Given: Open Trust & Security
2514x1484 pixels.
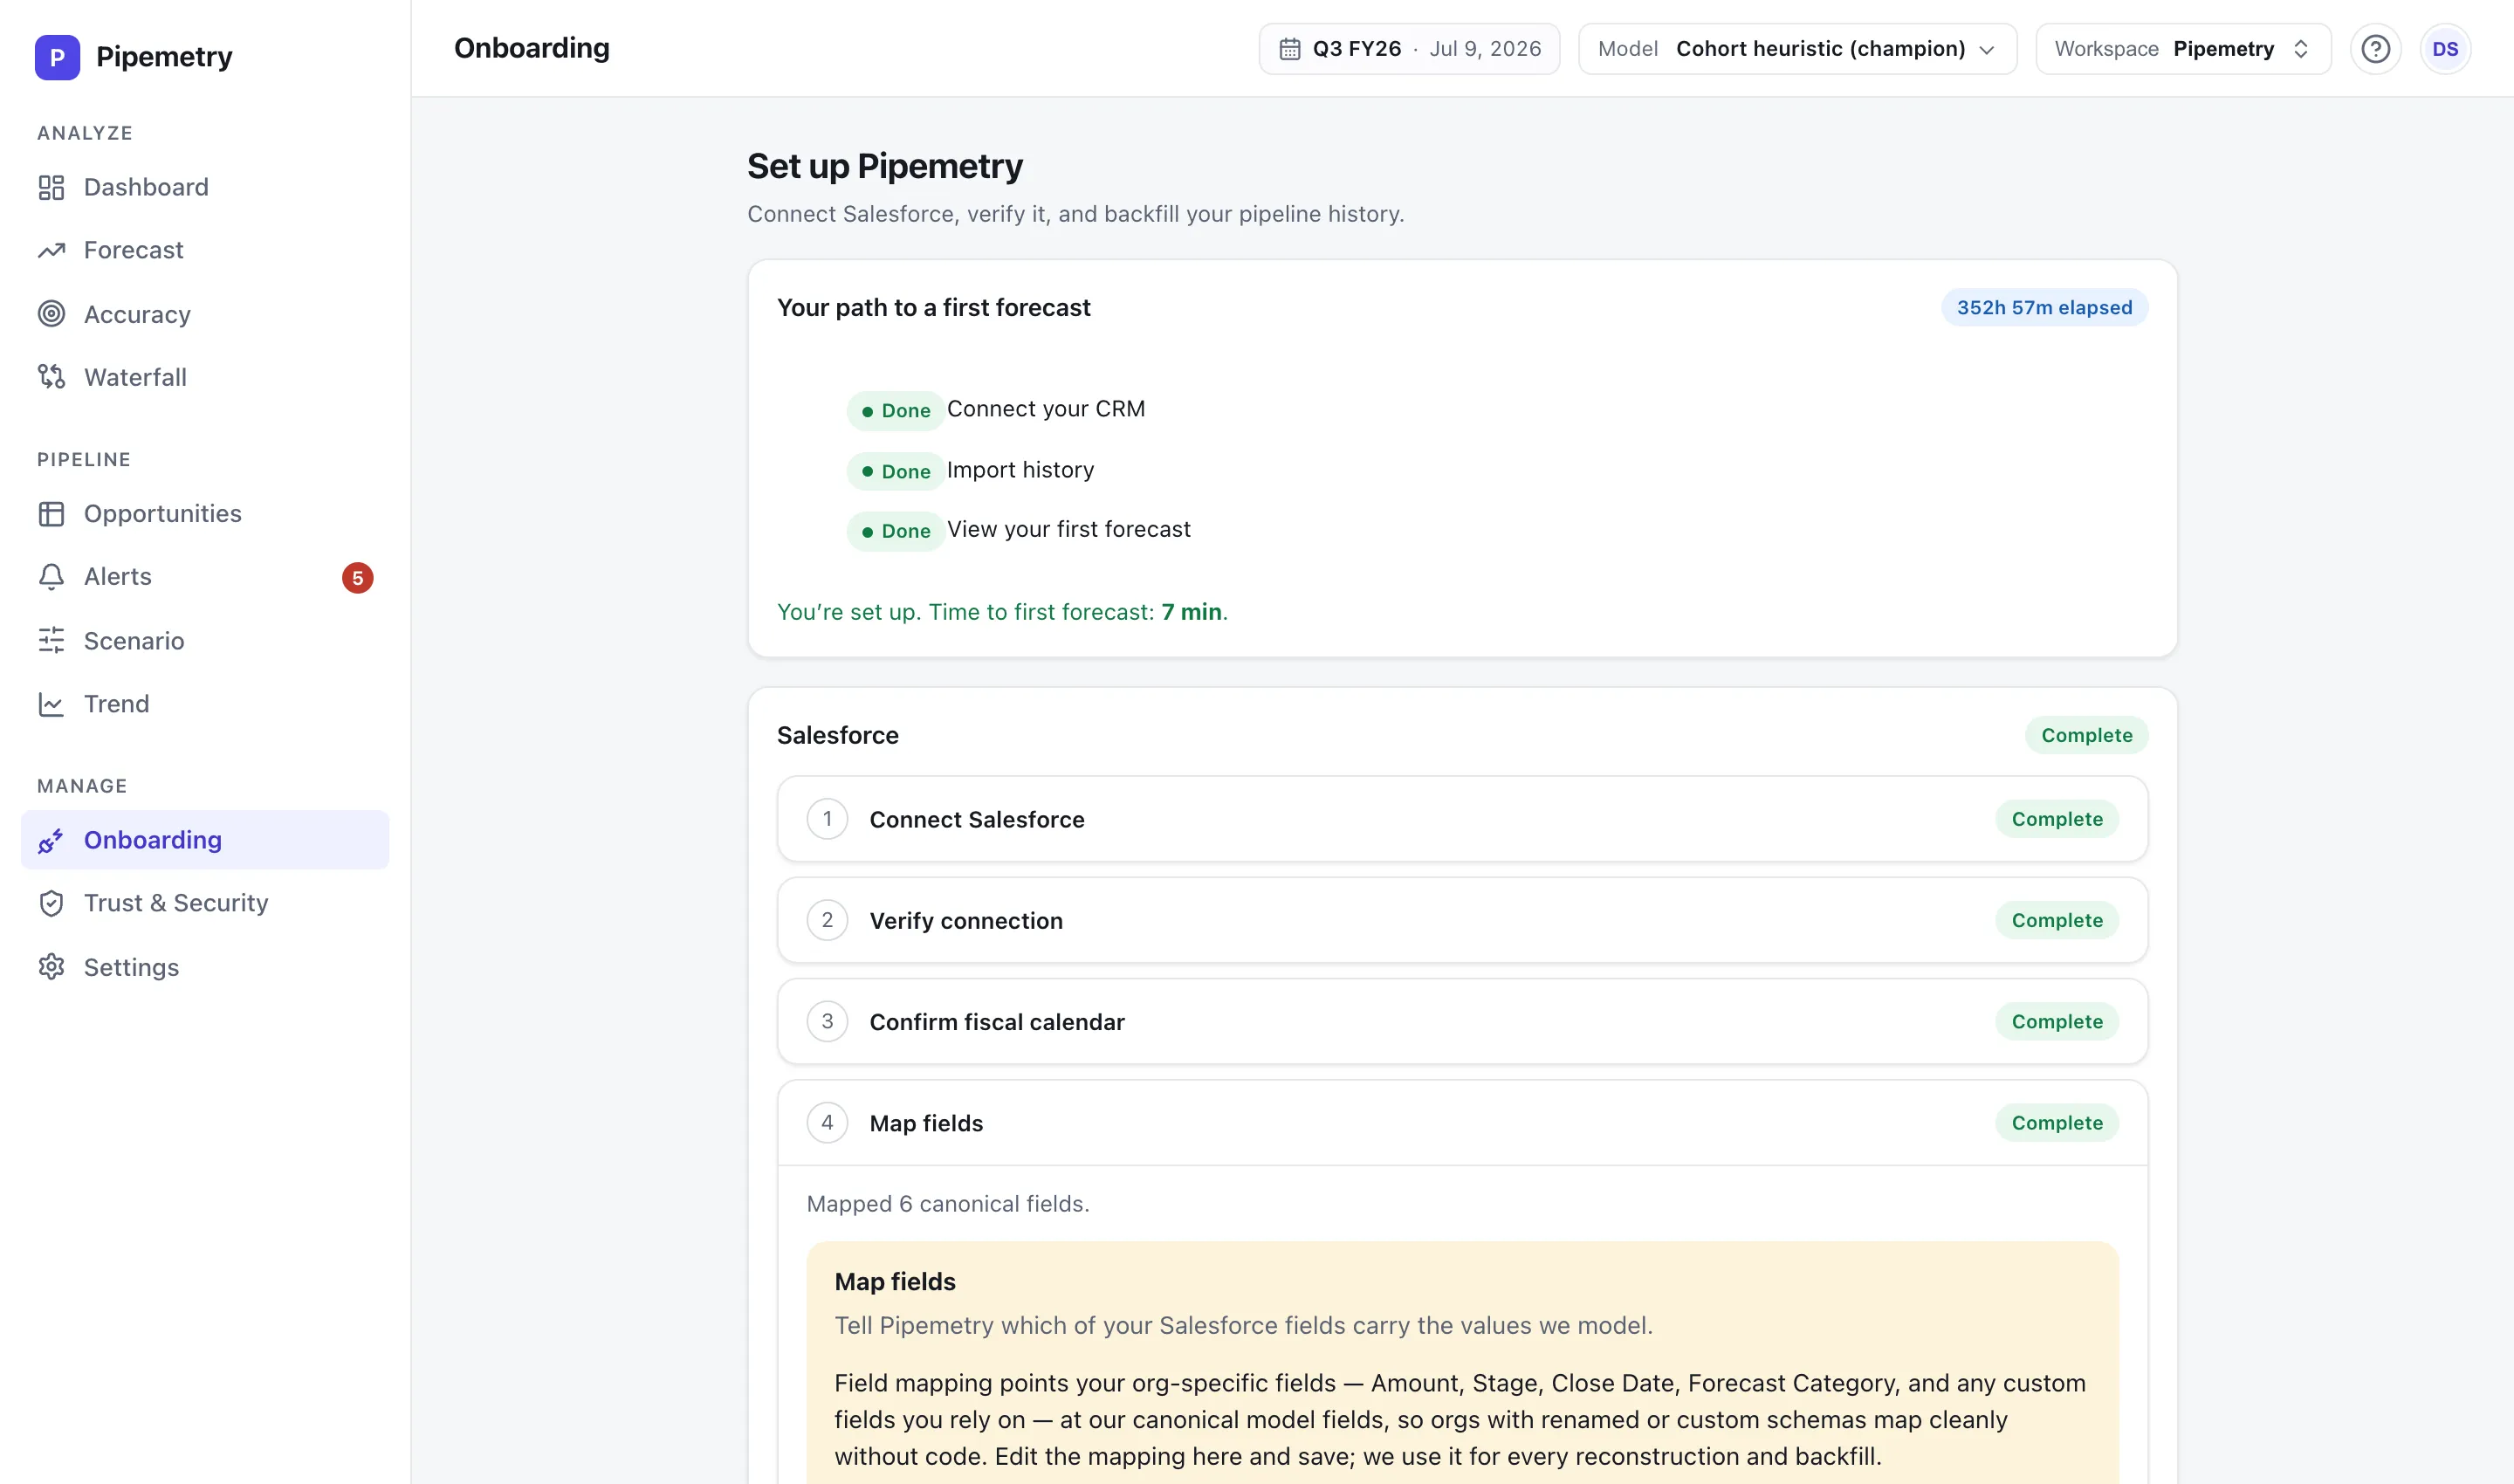Looking at the screenshot, I should 204,903.
